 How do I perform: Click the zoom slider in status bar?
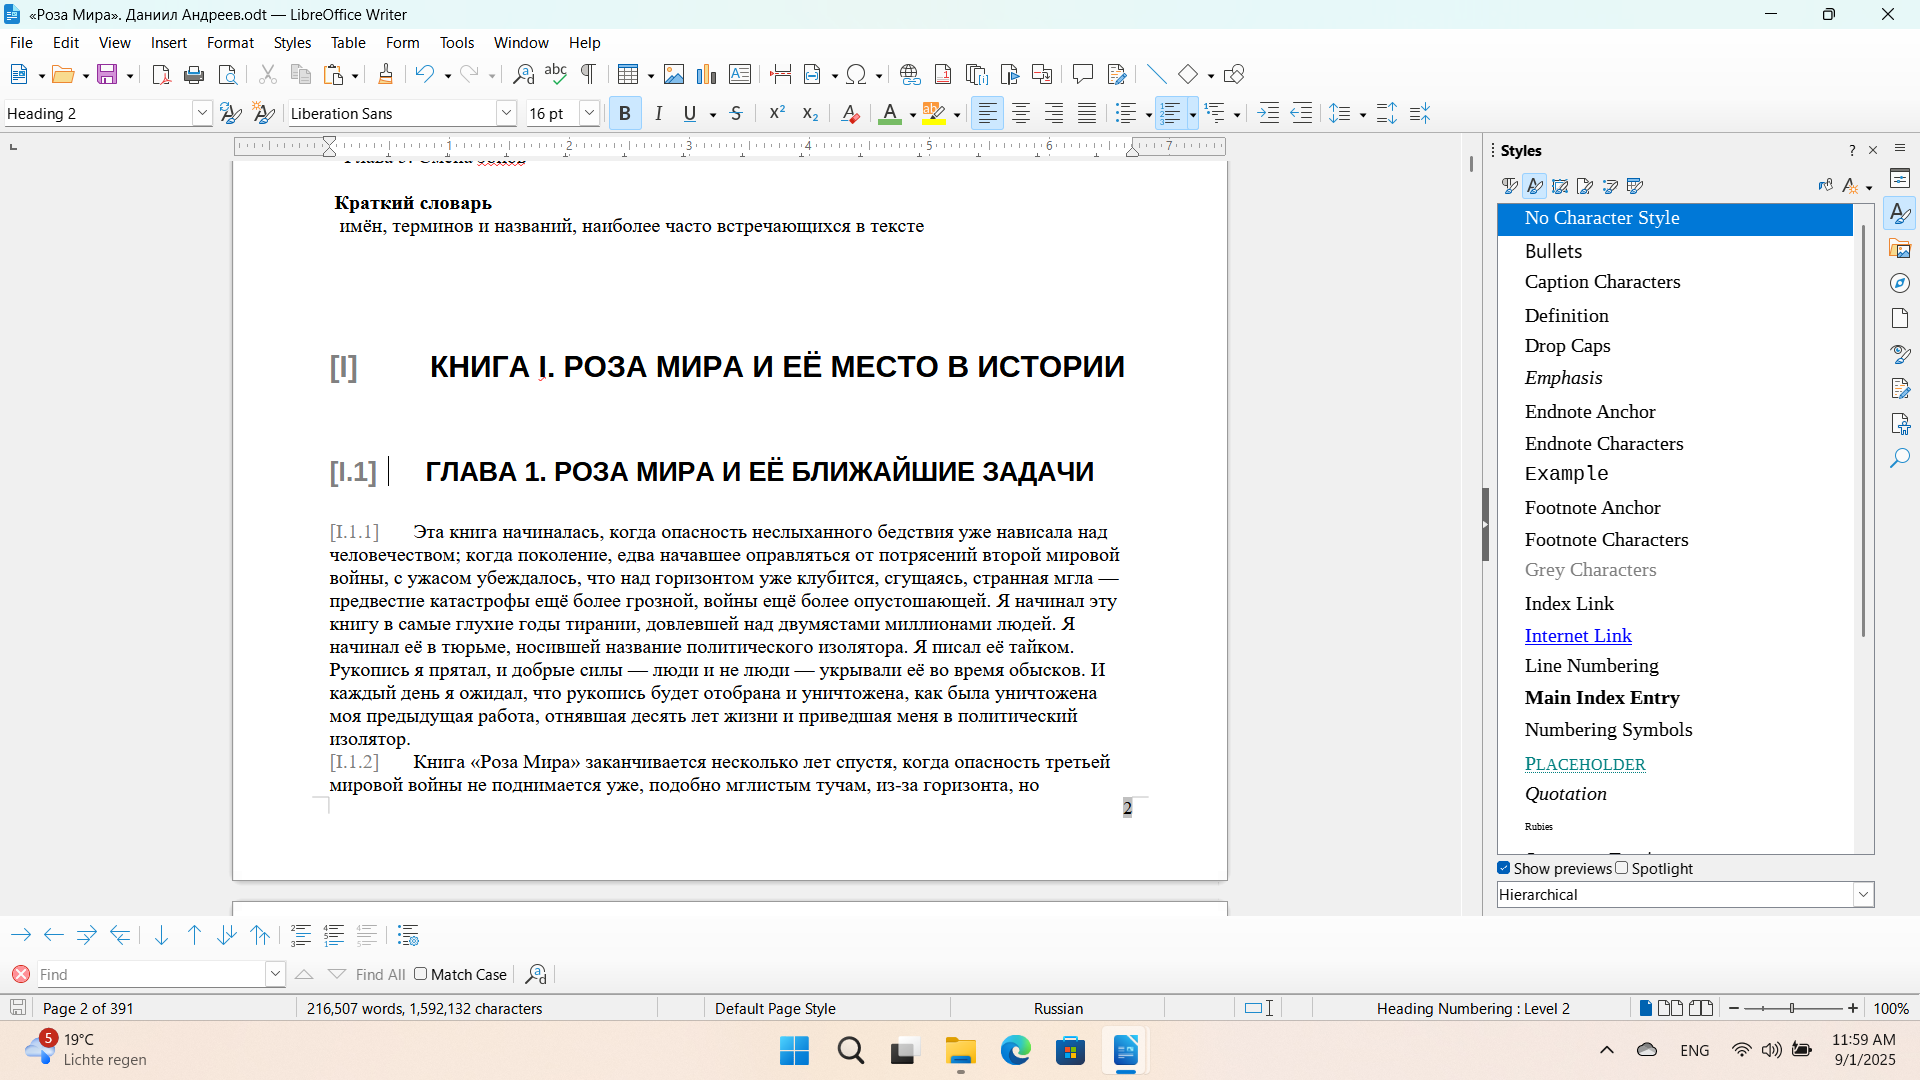[x=1793, y=1008]
